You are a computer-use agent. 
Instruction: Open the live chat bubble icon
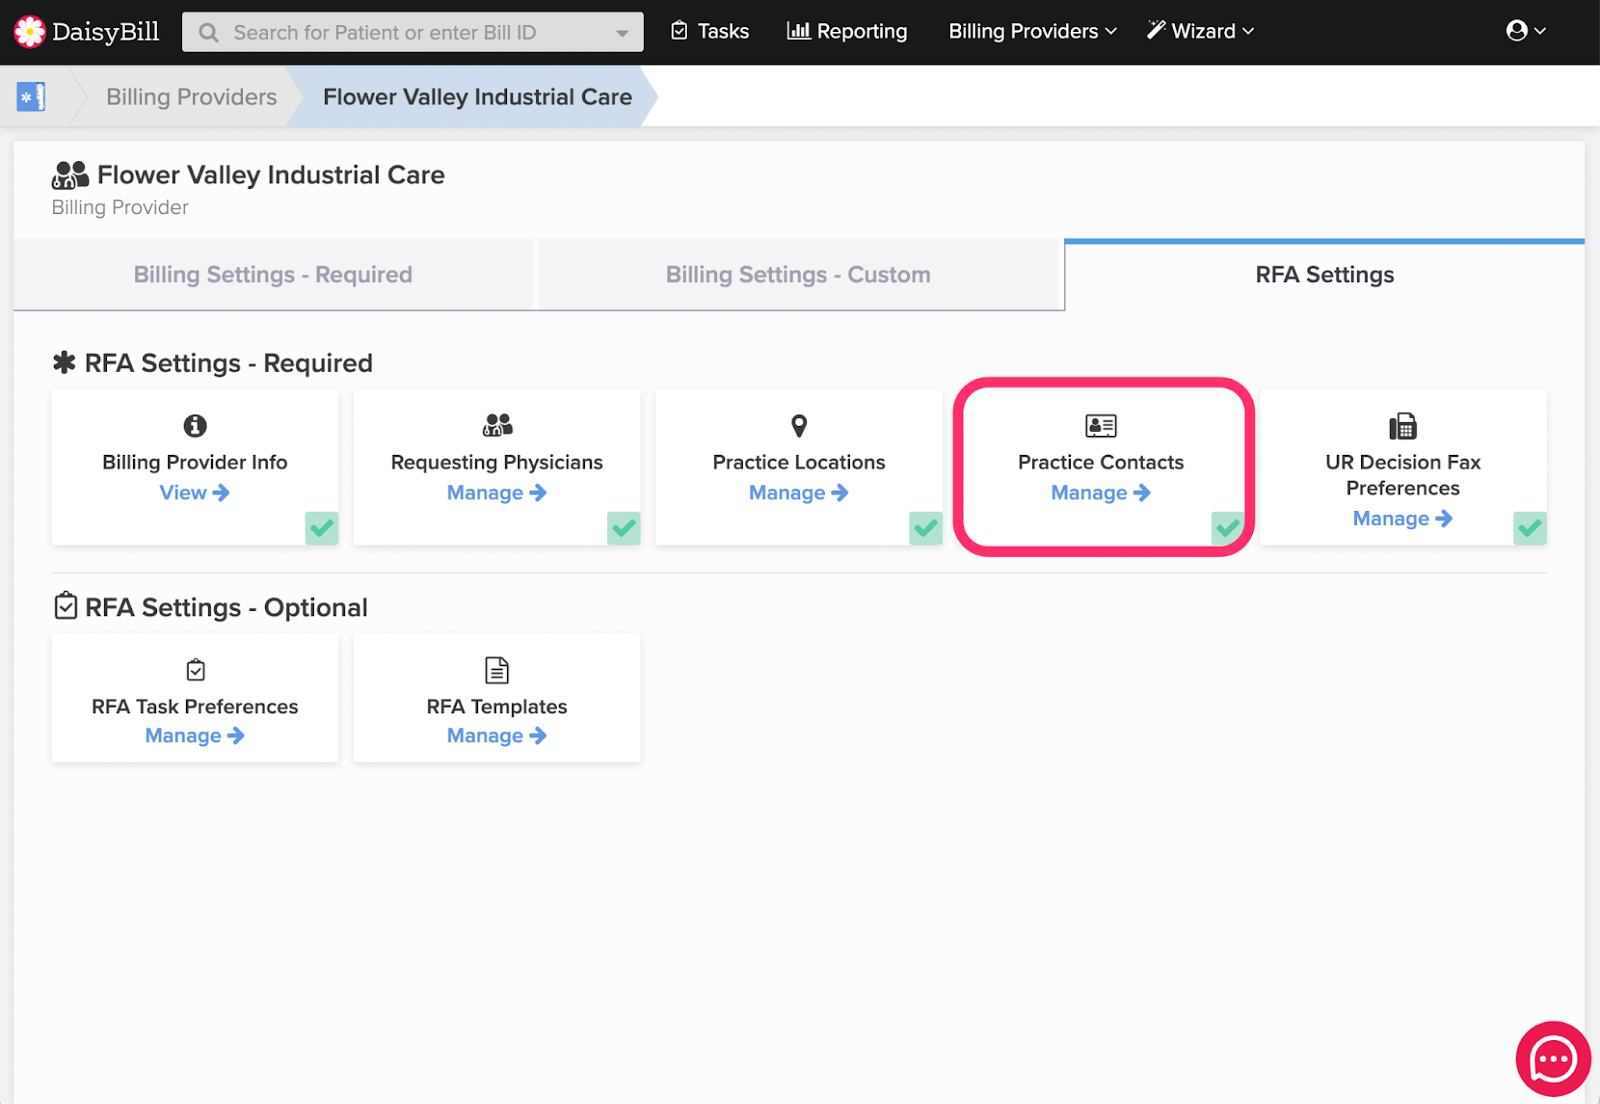1552,1059
